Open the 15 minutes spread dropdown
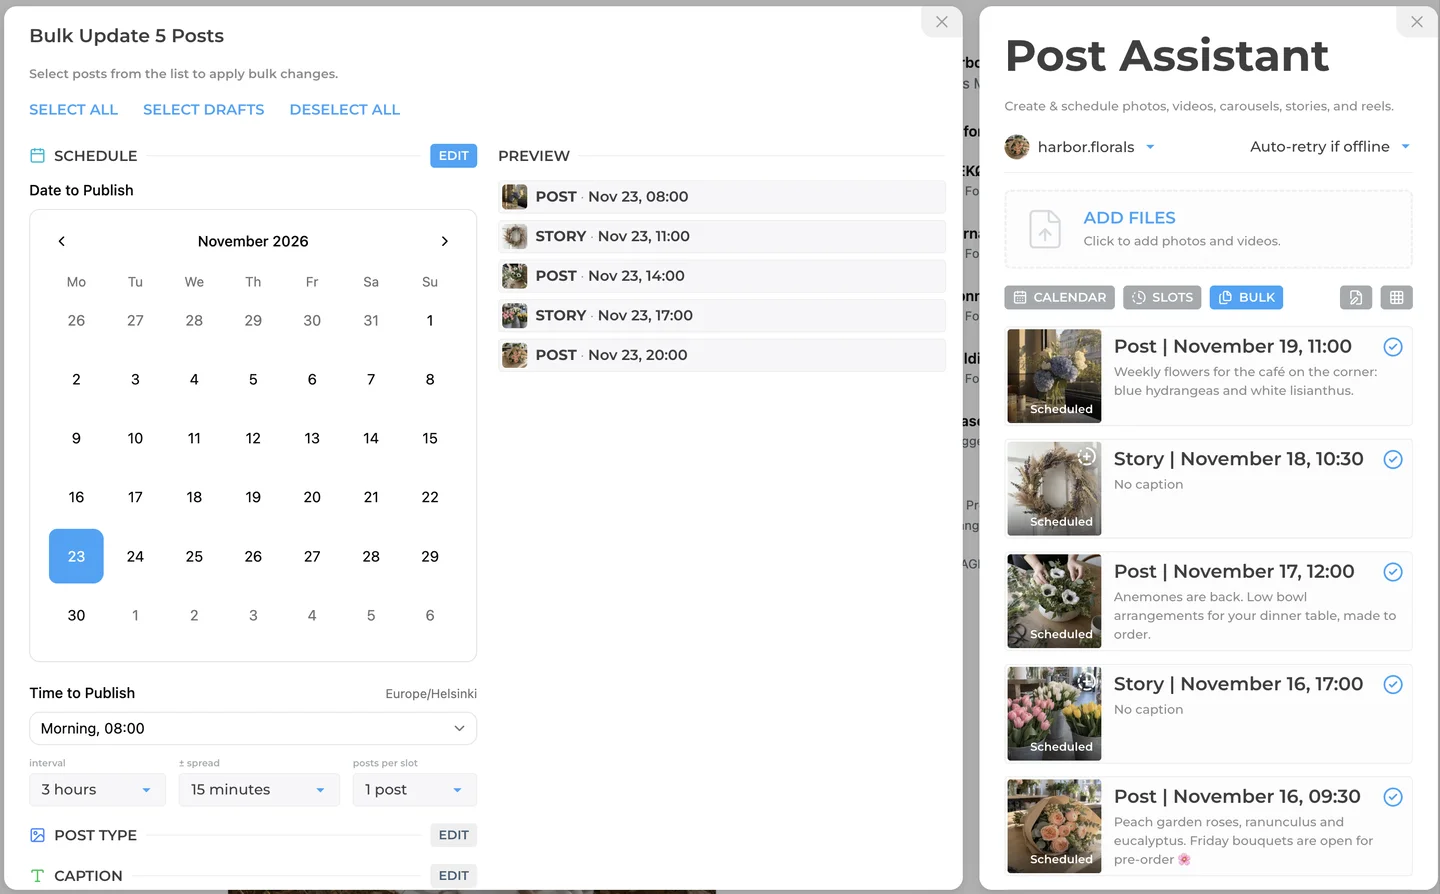The image size is (1440, 894). point(259,790)
